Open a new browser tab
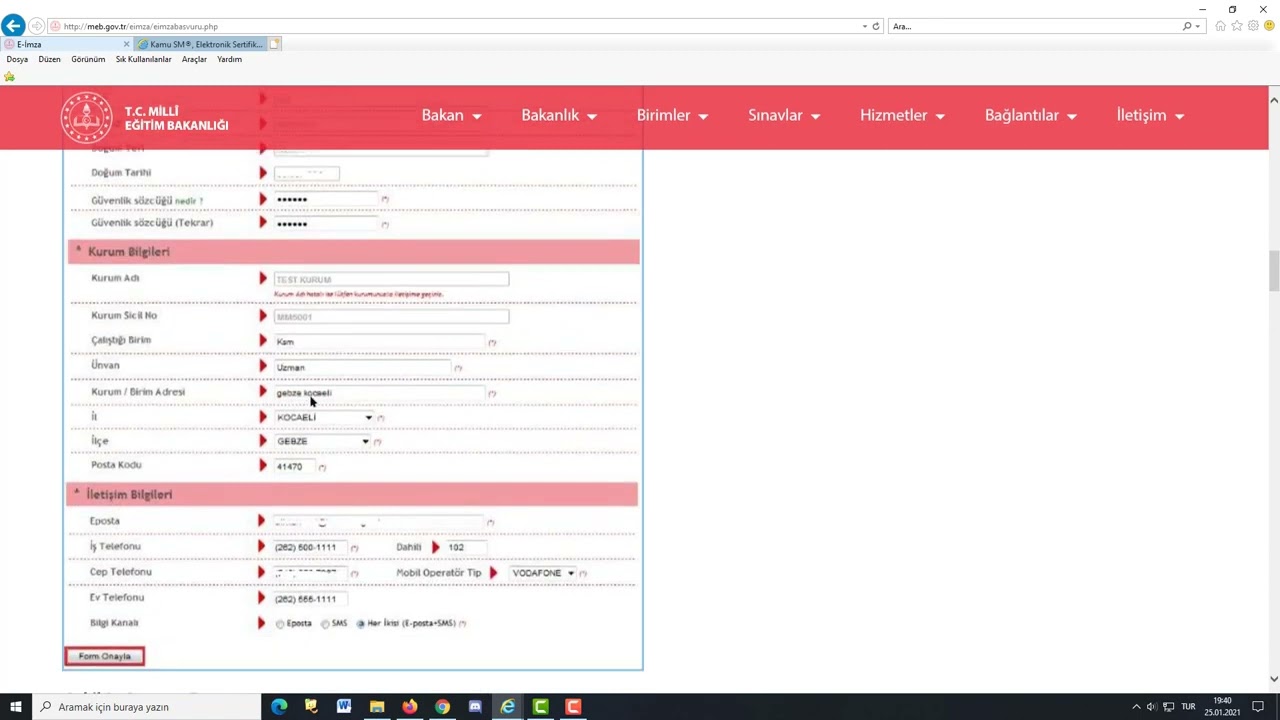This screenshot has height=720, width=1280. (x=275, y=44)
